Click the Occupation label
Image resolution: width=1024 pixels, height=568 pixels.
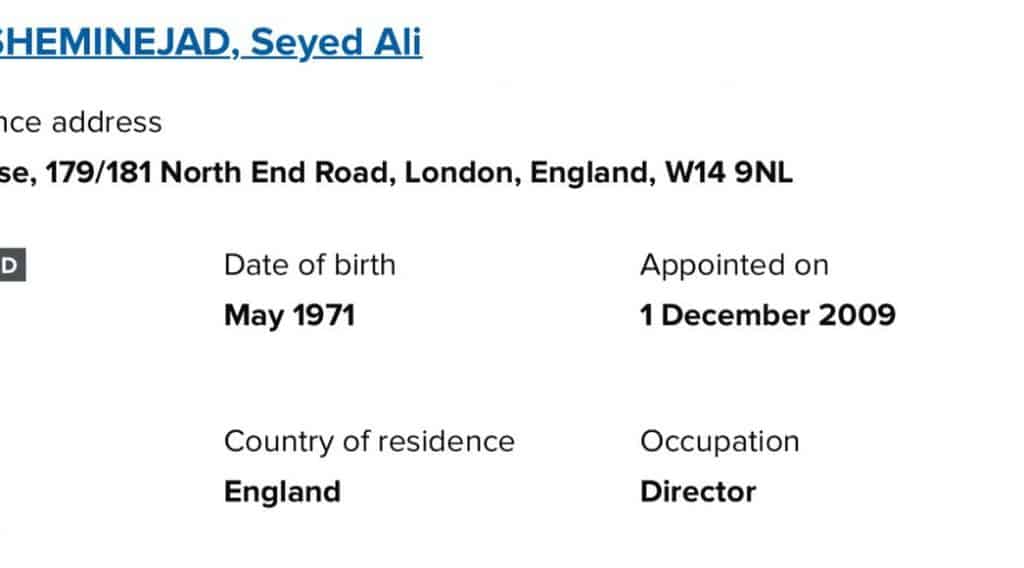[719, 441]
